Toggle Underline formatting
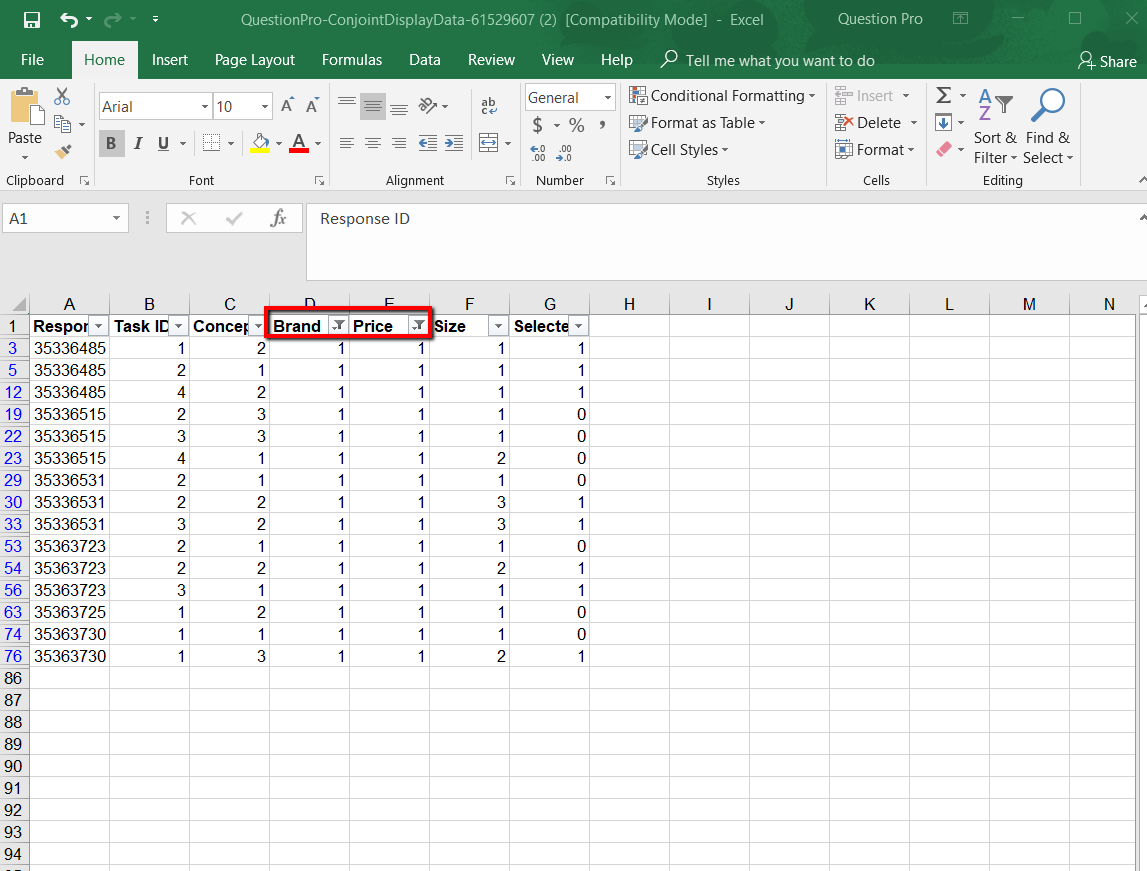 coord(164,144)
